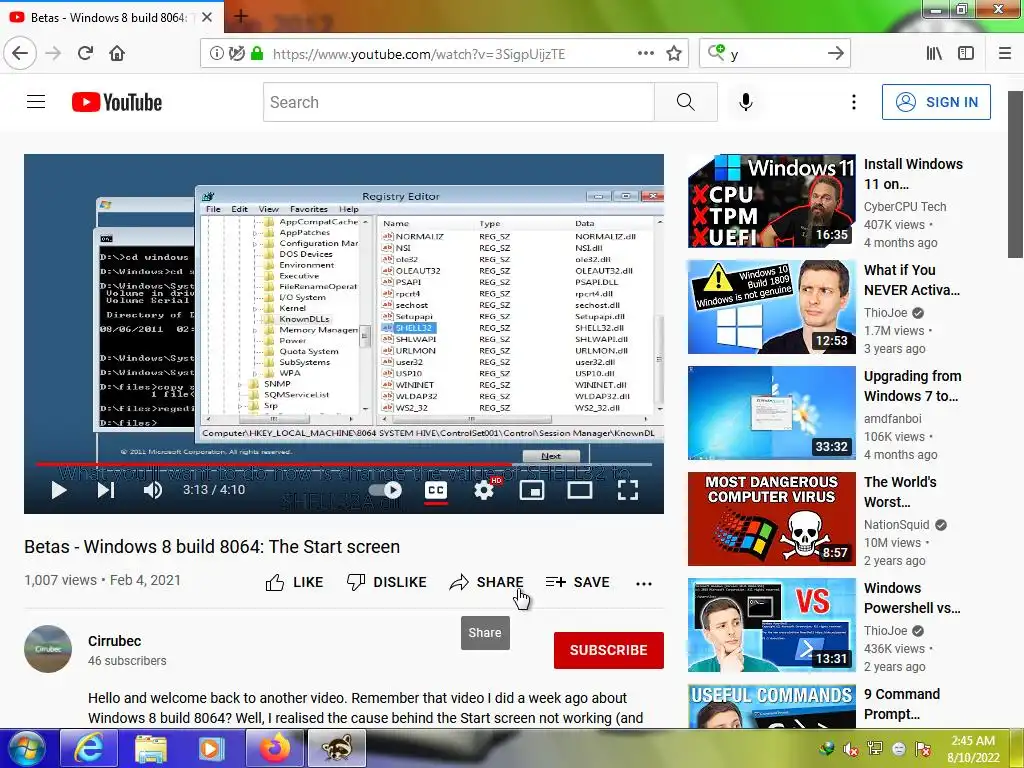Viewport: 1024px width, 768px height.
Task: Open Windows Media Player in taskbar
Action: (x=211, y=748)
